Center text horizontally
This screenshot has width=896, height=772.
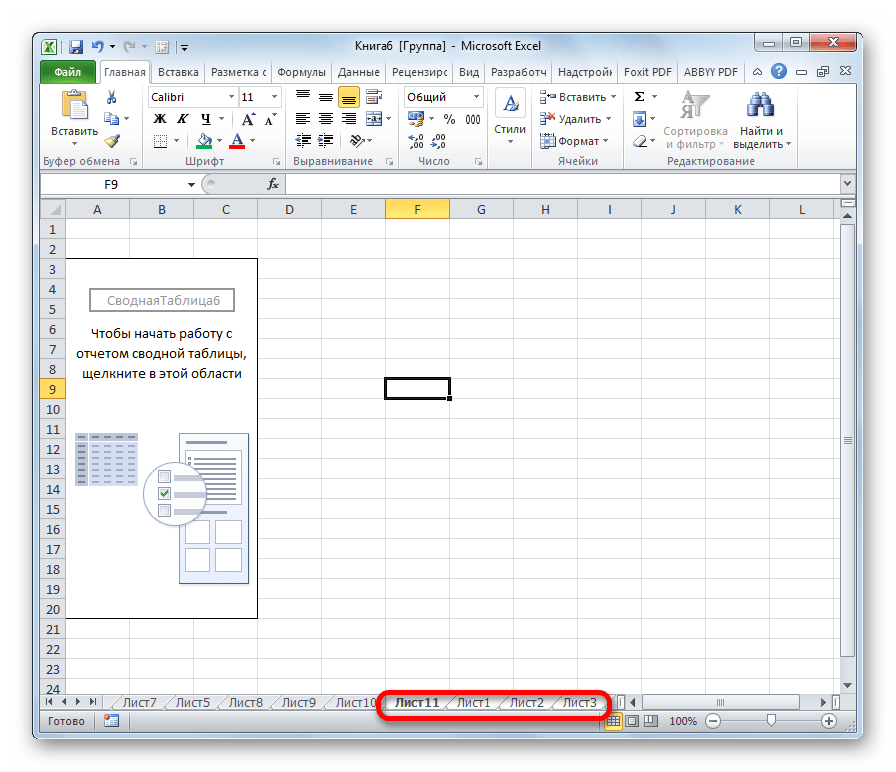pos(326,119)
